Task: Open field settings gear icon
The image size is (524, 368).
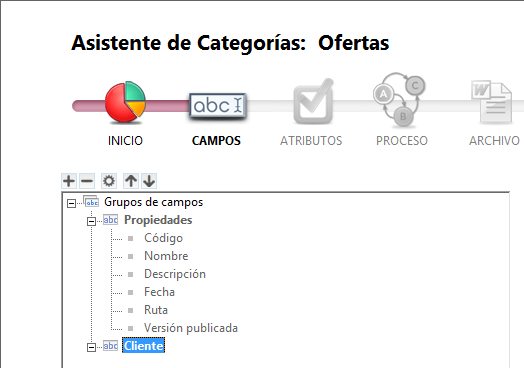Action: point(109,181)
